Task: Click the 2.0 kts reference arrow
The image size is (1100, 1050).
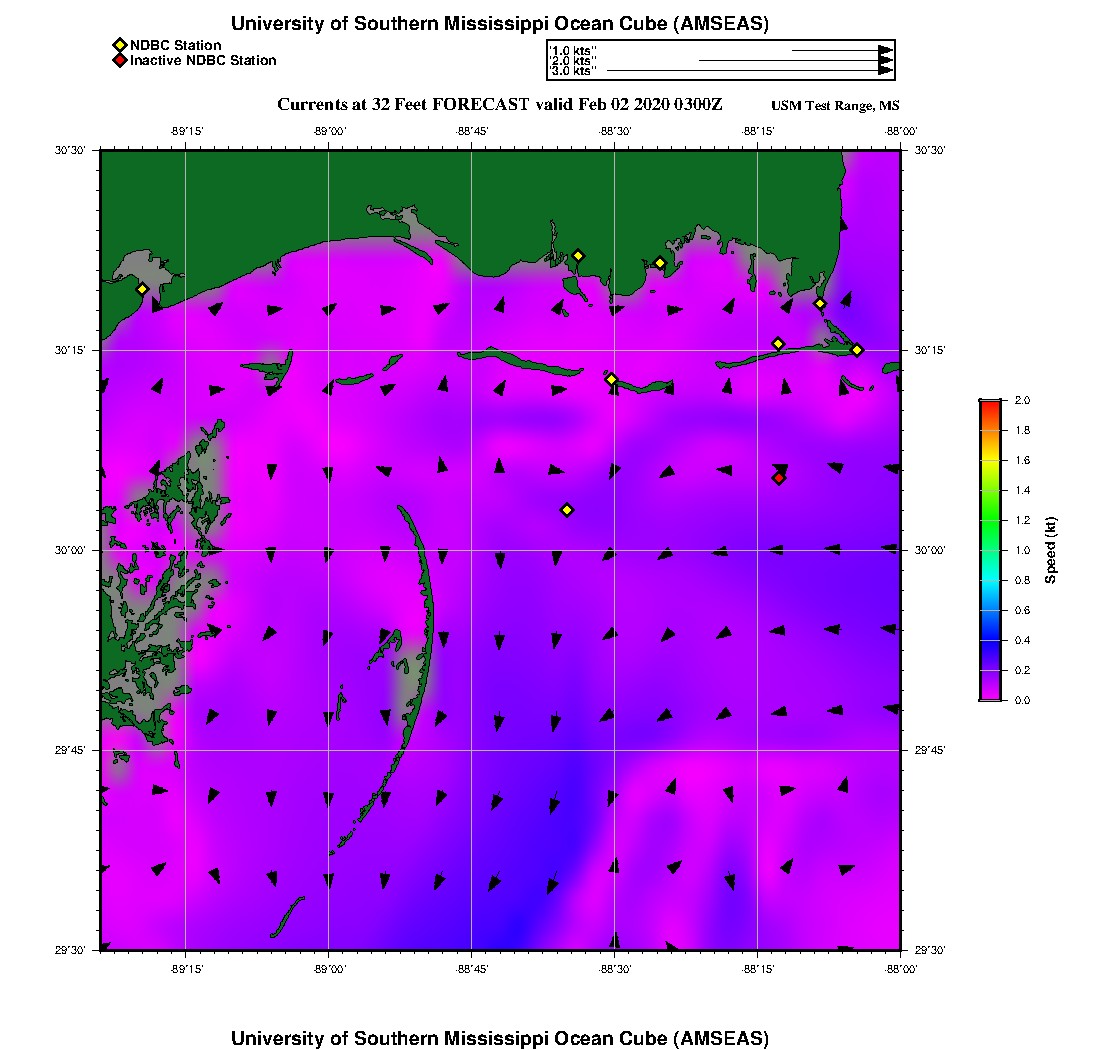Action: pos(796,61)
